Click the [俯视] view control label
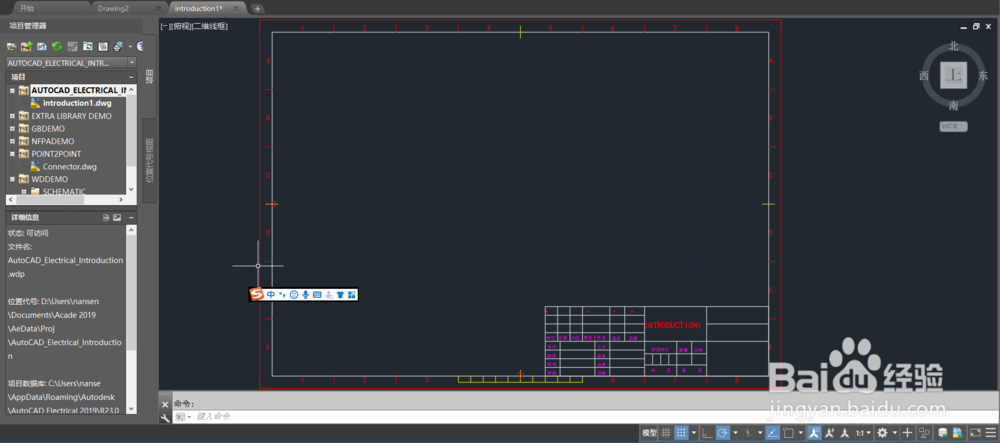 [182, 26]
